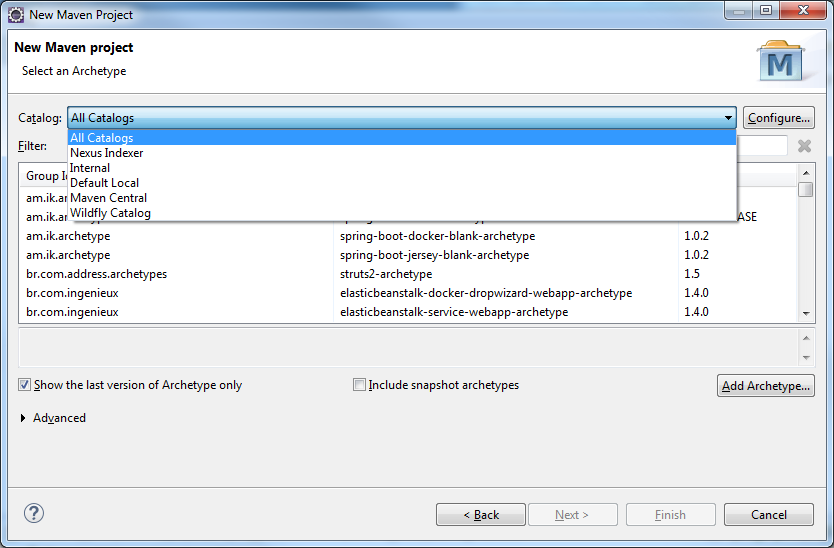The image size is (834, 548).
Task: Click the Add Archetype... button
Action: [765, 386]
